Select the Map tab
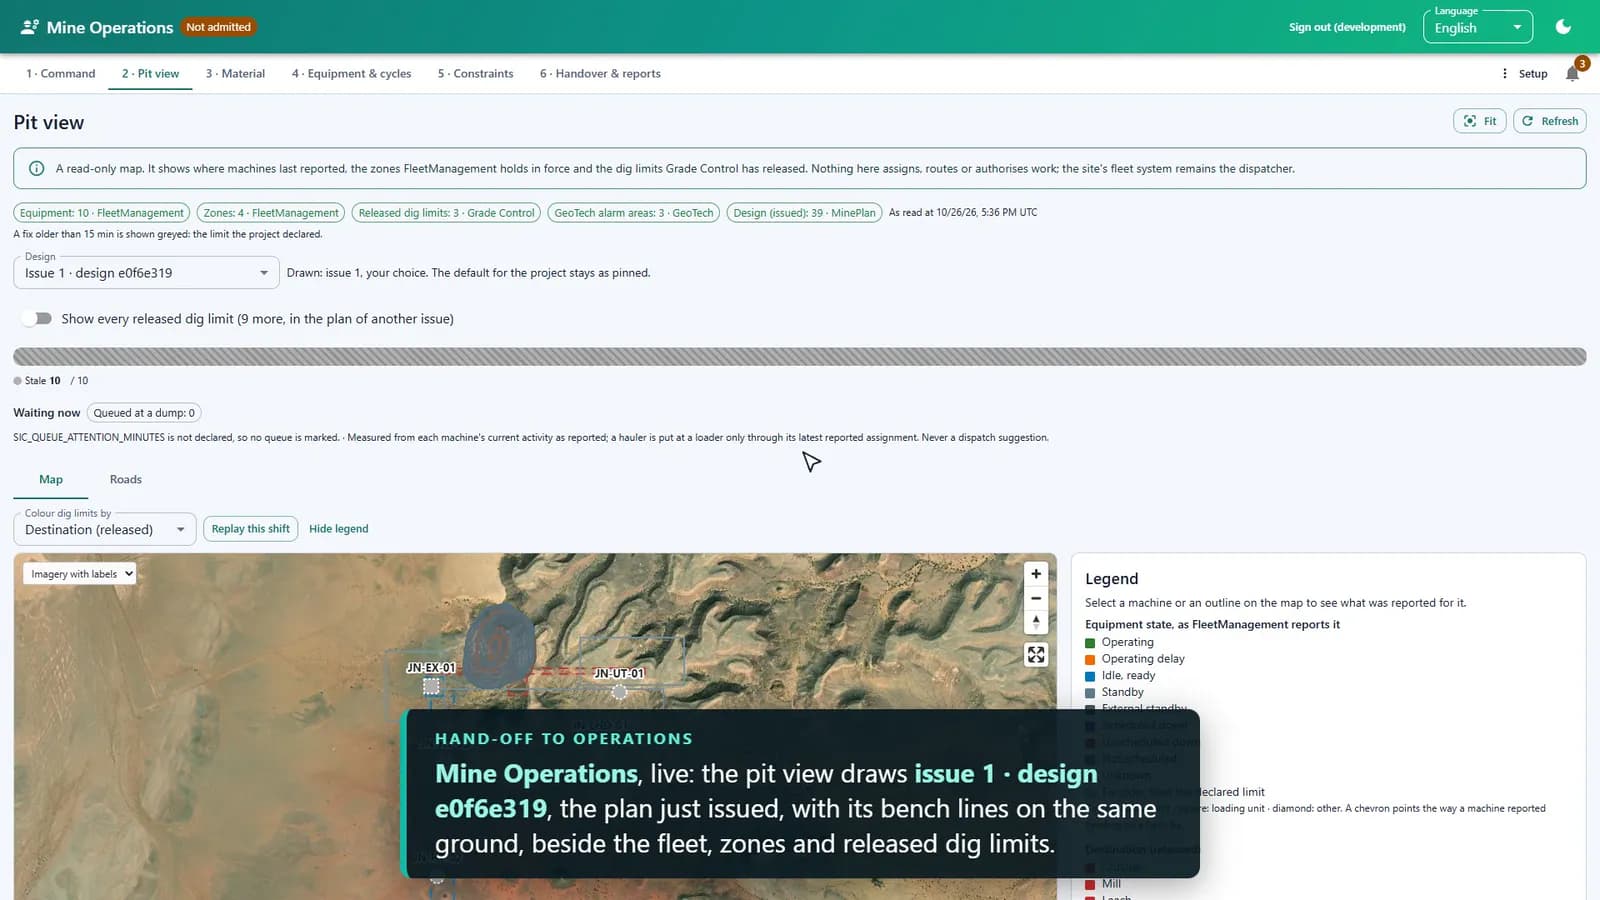Viewport: 1600px width, 900px height. tap(51, 480)
